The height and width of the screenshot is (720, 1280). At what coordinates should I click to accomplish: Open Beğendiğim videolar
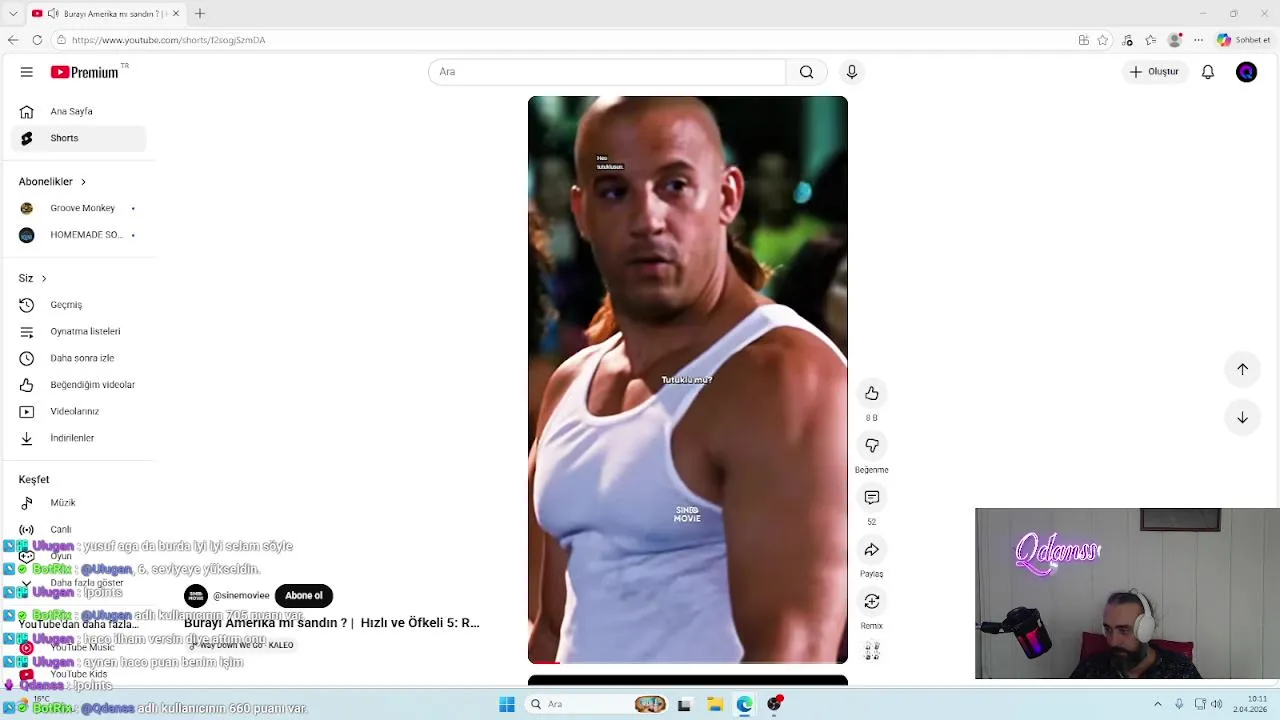pos(78,384)
